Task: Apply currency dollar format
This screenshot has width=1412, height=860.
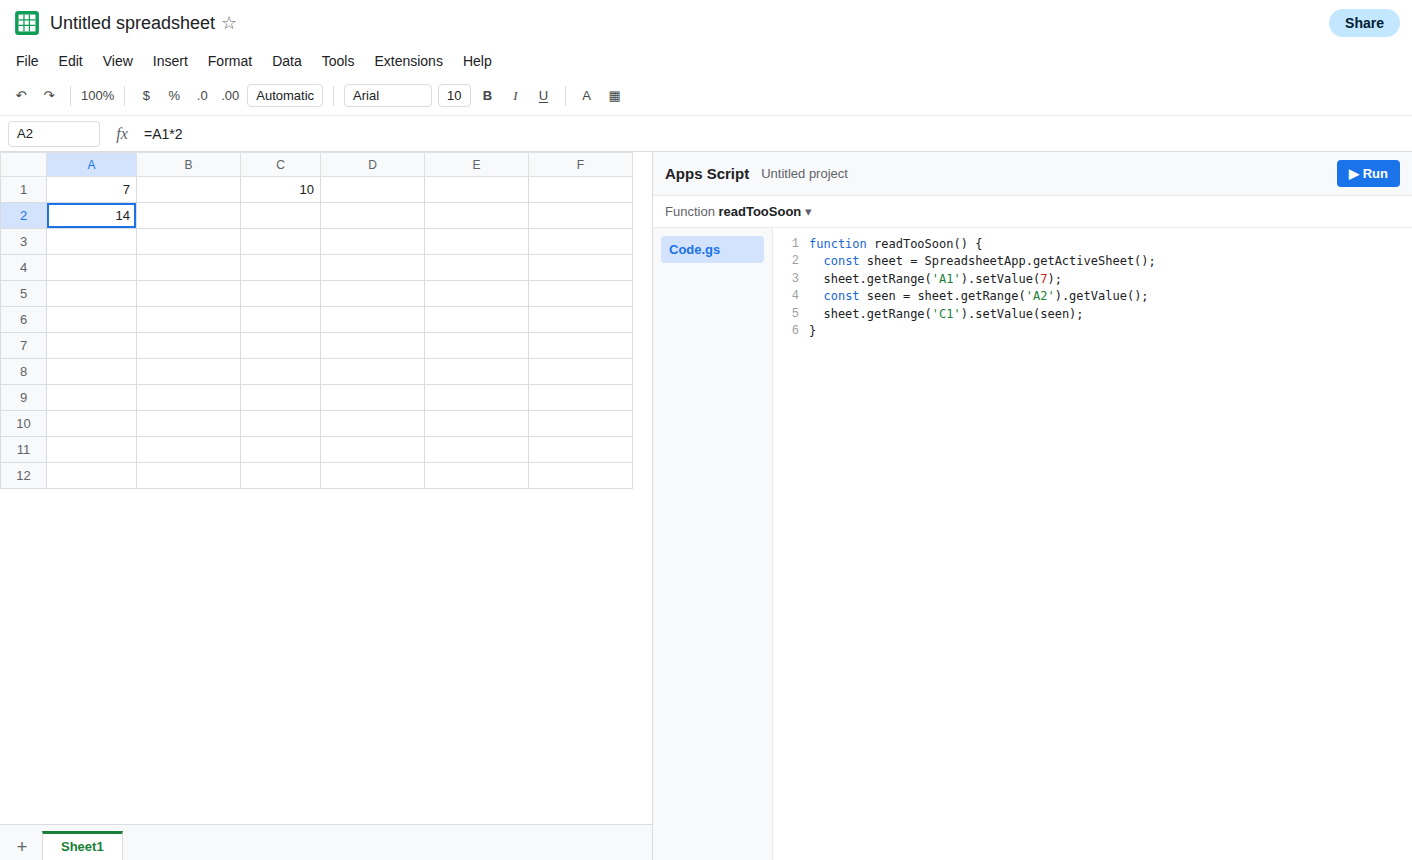Action: pos(146,96)
